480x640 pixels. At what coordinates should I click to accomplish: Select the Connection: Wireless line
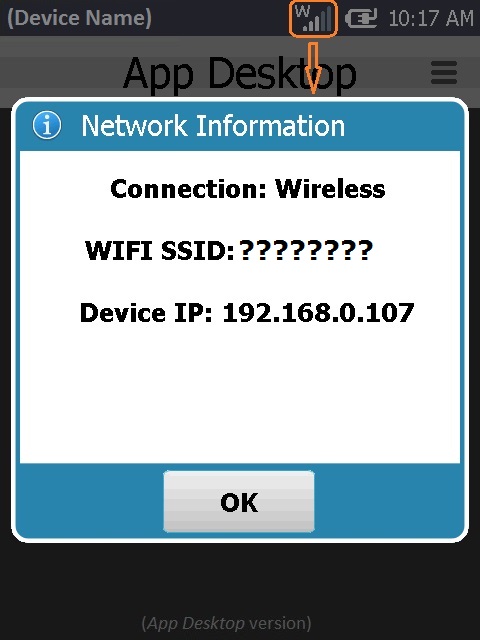click(x=248, y=189)
